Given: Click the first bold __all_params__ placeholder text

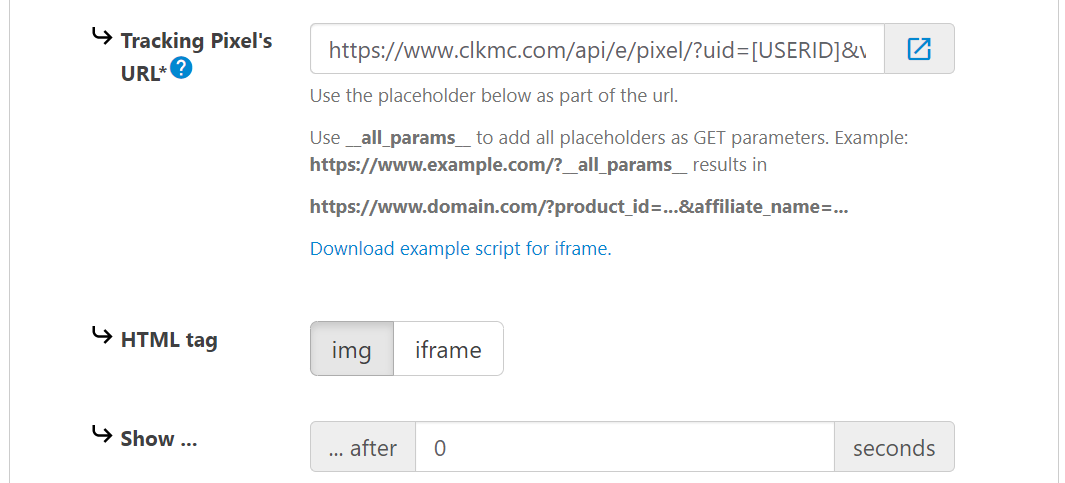Looking at the screenshot, I should (408, 138).
